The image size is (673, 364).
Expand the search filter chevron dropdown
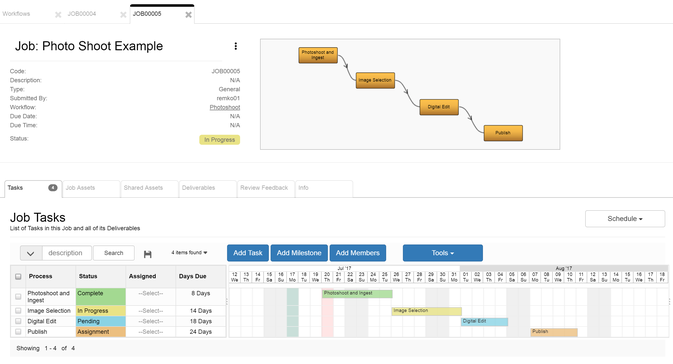[31, 253]
